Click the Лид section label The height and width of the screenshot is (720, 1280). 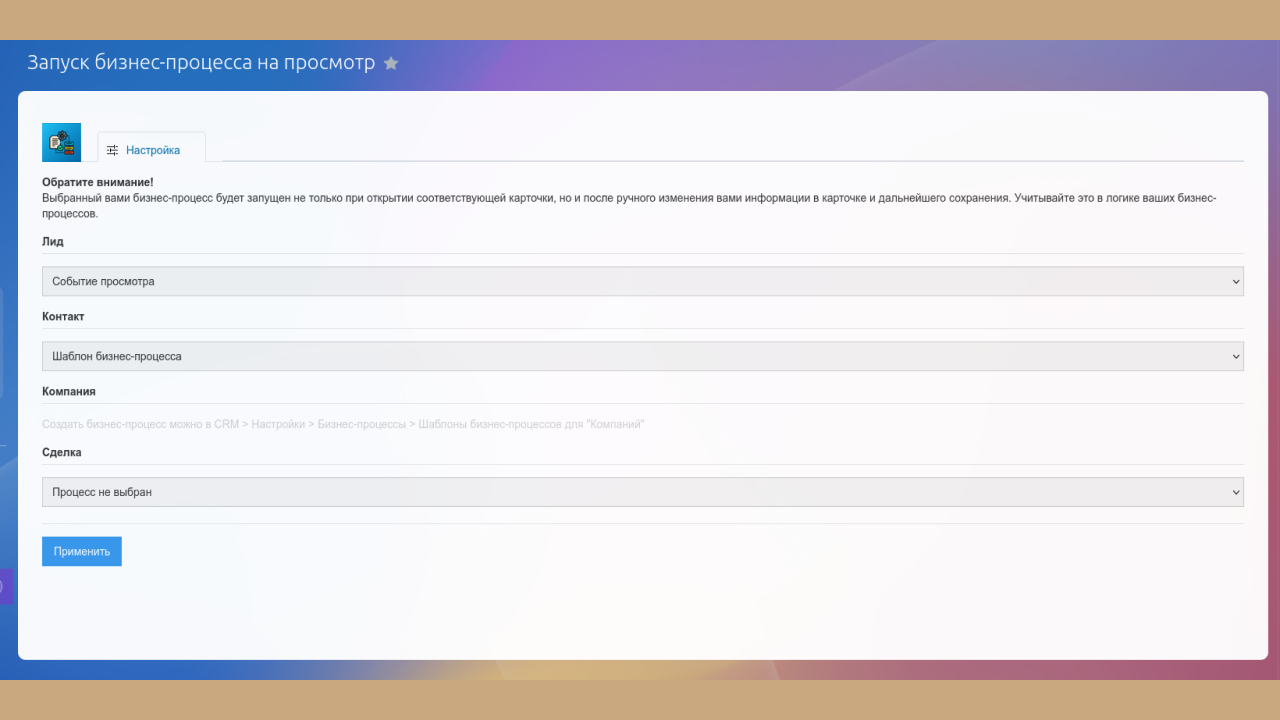pyautogui.click(x=53, y=241)
